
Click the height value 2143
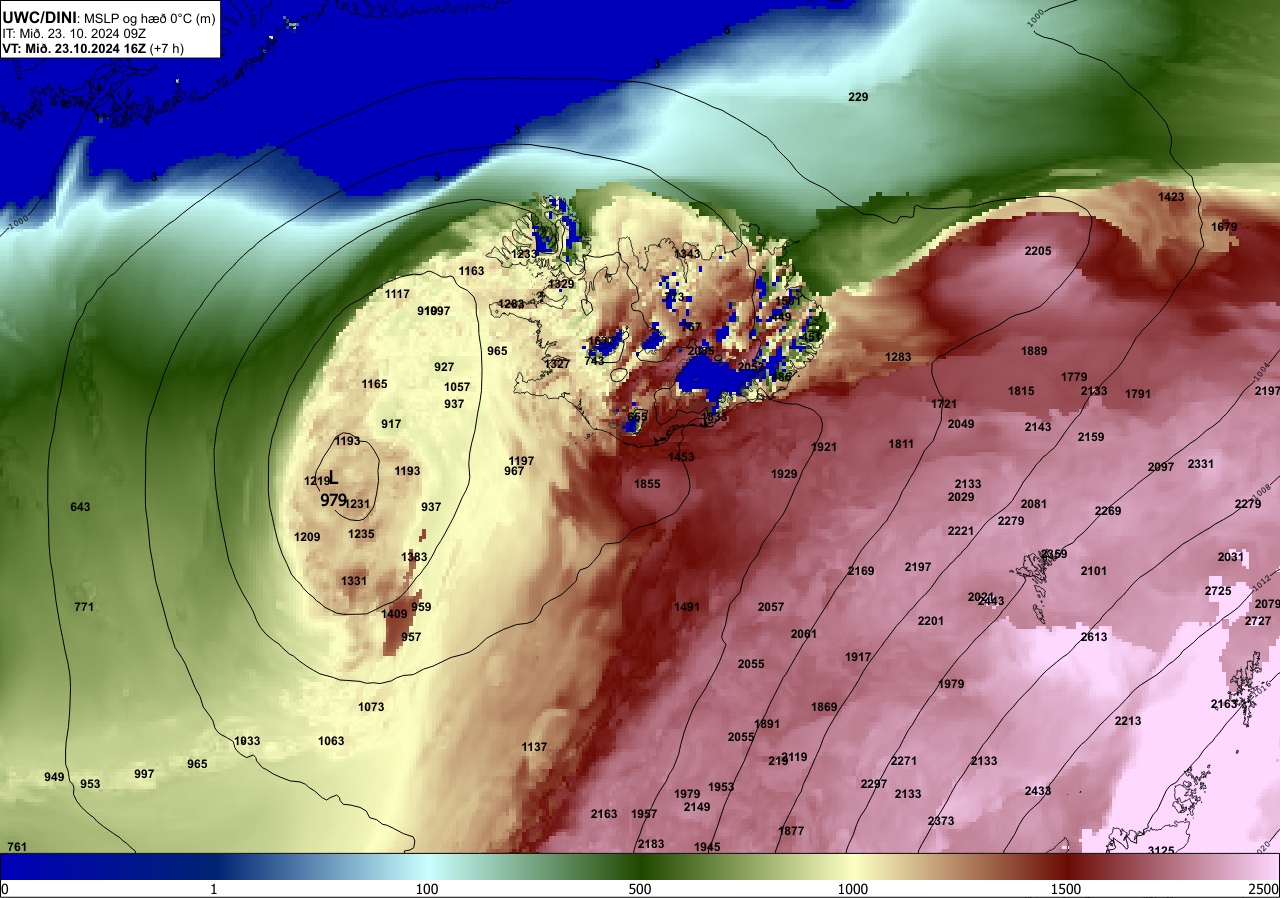[1038, 427]
